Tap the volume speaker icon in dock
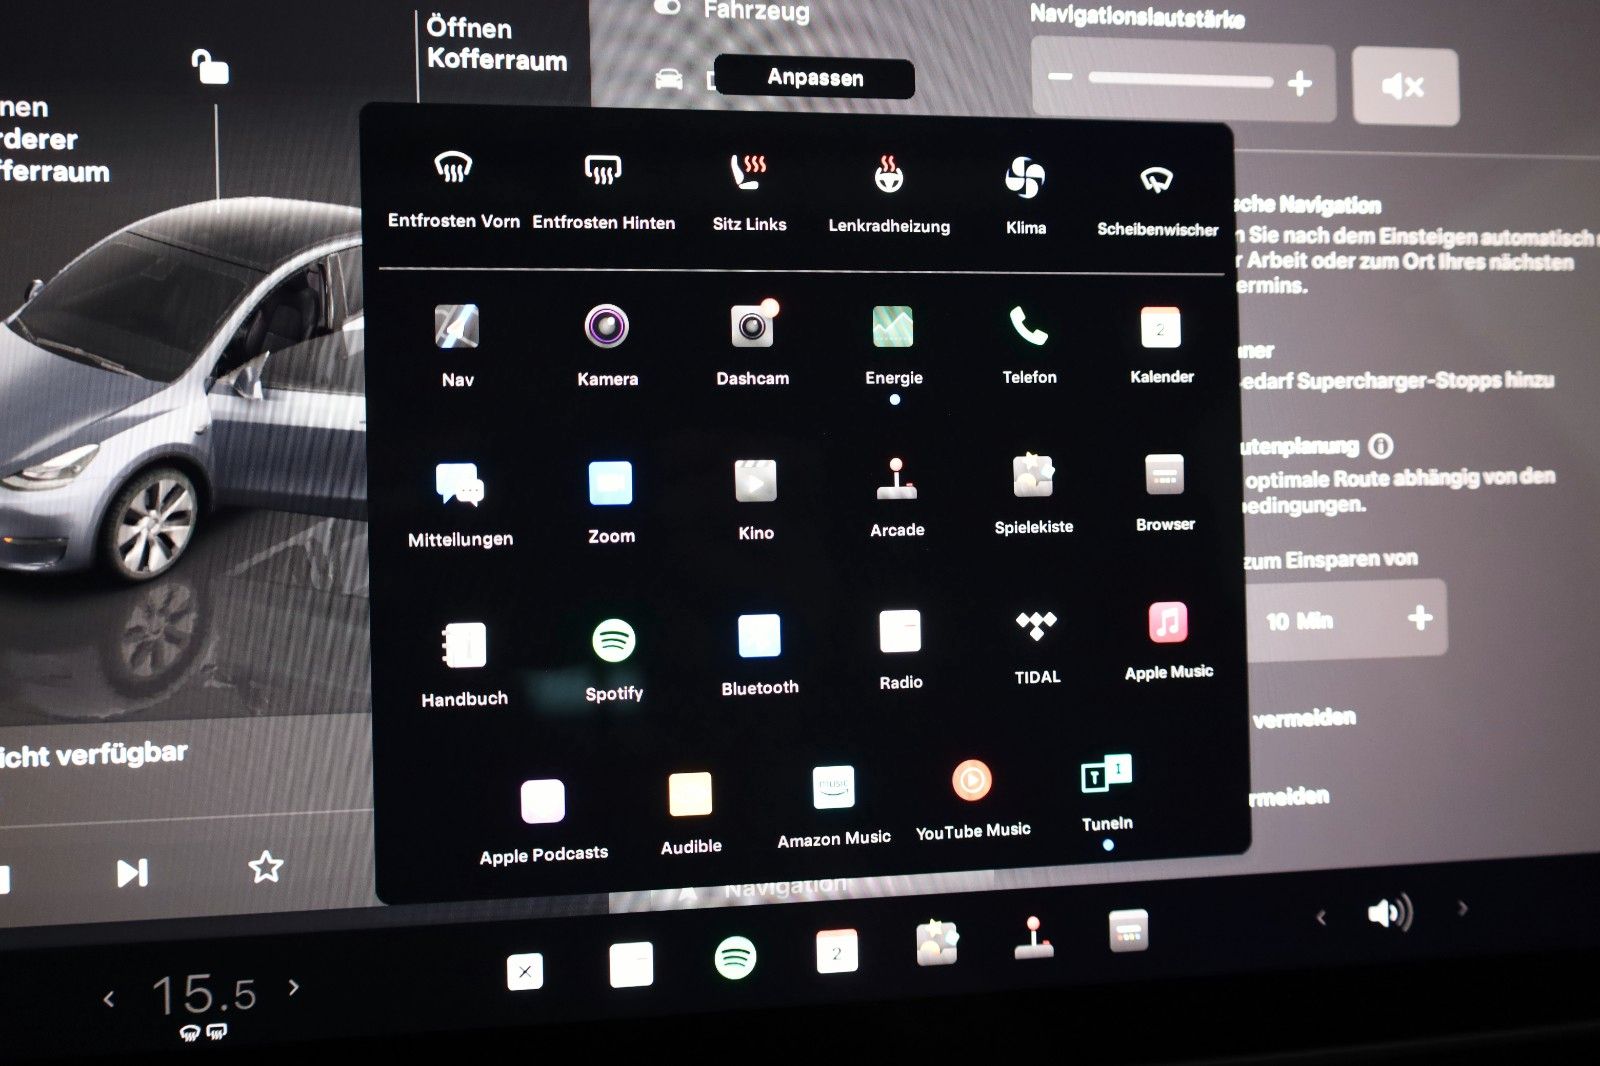Viewport: 1600px width, 1066px height. [x=1390, y=912]
